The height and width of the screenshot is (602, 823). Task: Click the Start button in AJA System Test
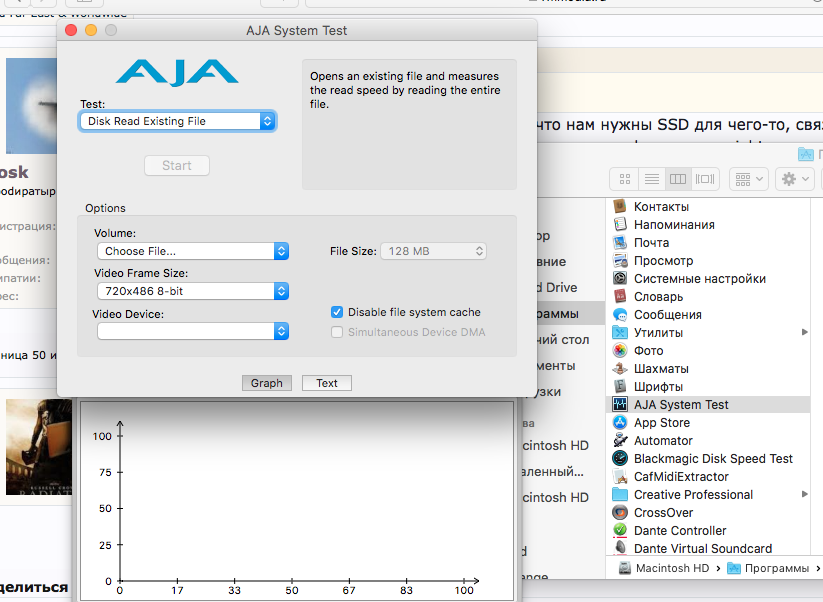click(x=177, y=165)
